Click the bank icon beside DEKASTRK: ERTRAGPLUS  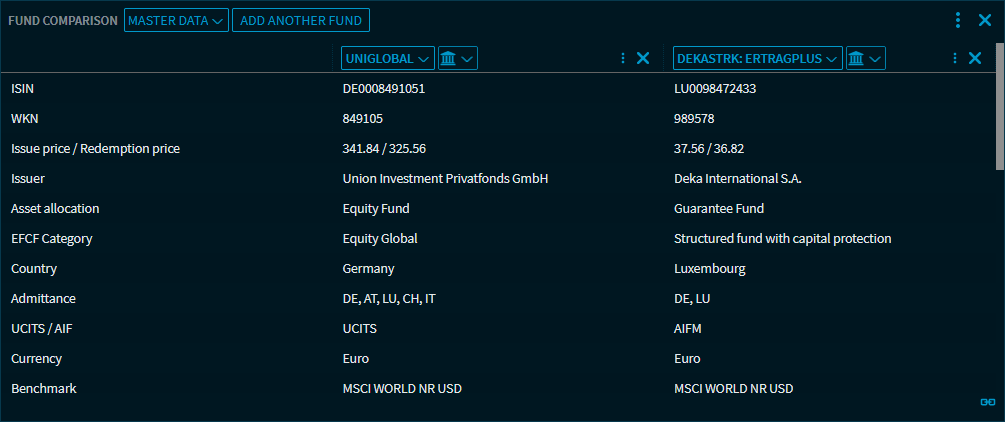click(x=865, y=58)
